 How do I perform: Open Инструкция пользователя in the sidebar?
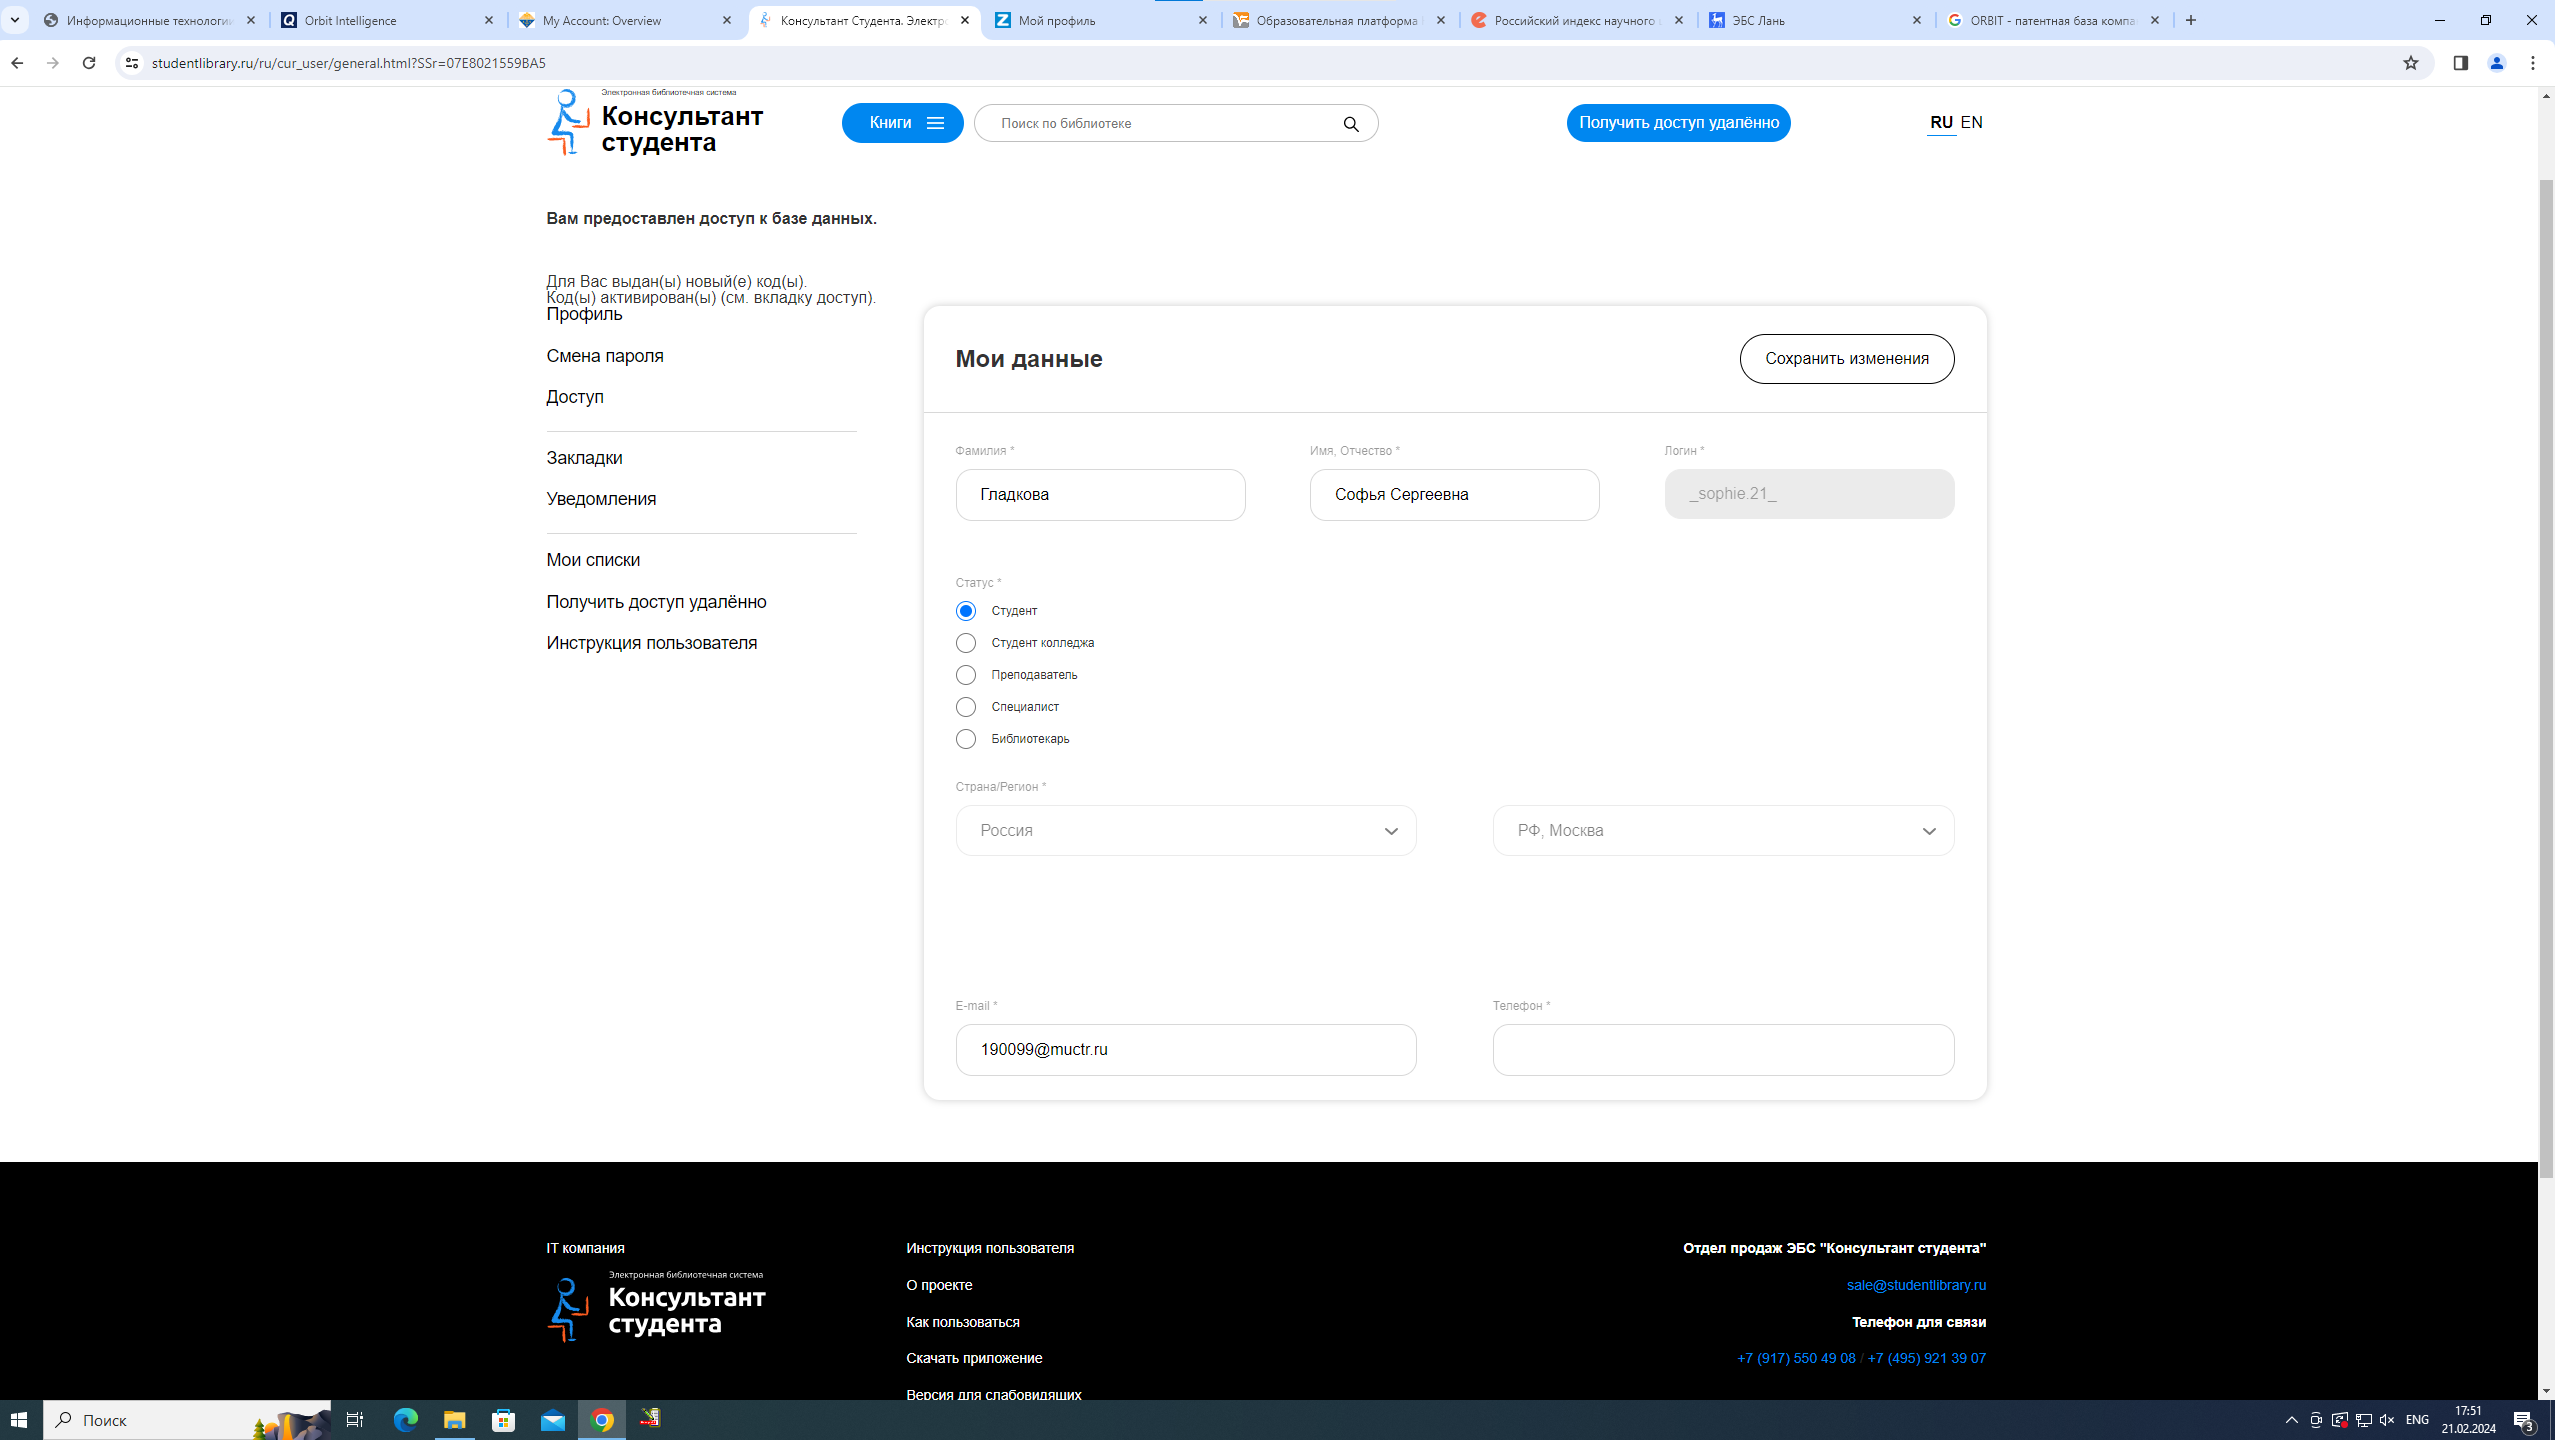tap(652, 643)
